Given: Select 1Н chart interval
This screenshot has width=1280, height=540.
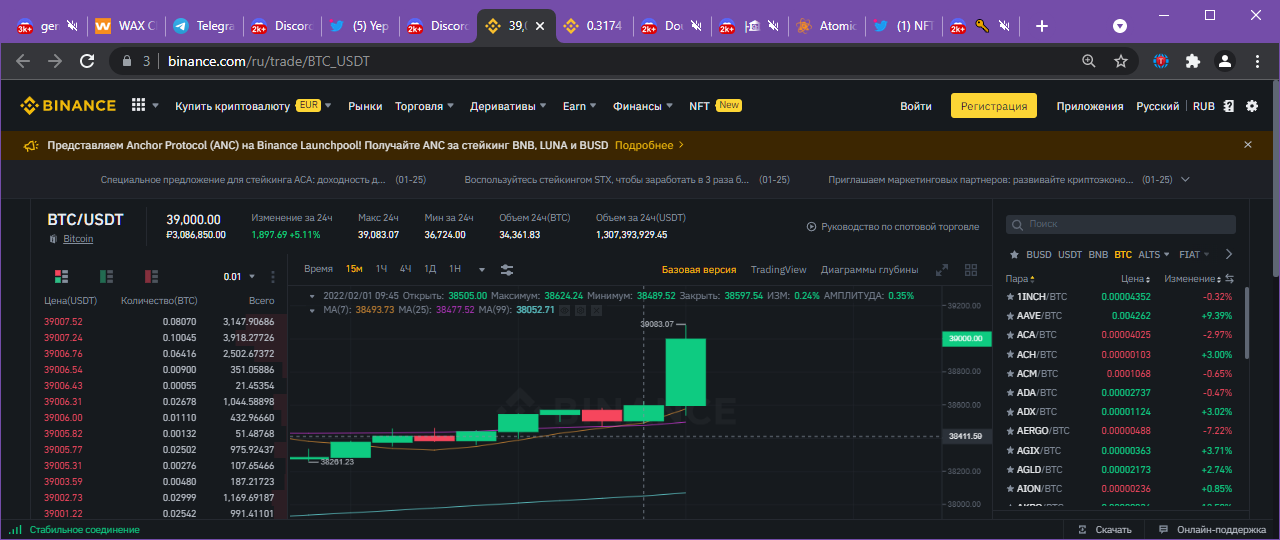Looking at the screenshot, I should (455, 269).
